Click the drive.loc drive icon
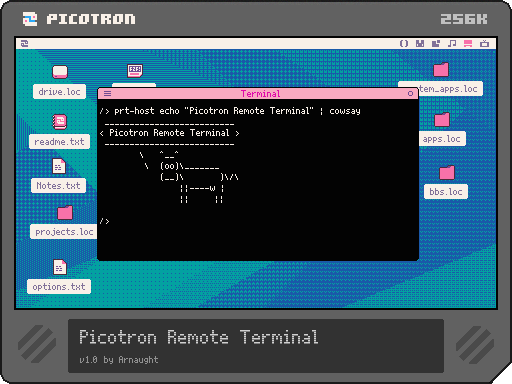Viewport: 512px width, 384px height. (60, 72)
